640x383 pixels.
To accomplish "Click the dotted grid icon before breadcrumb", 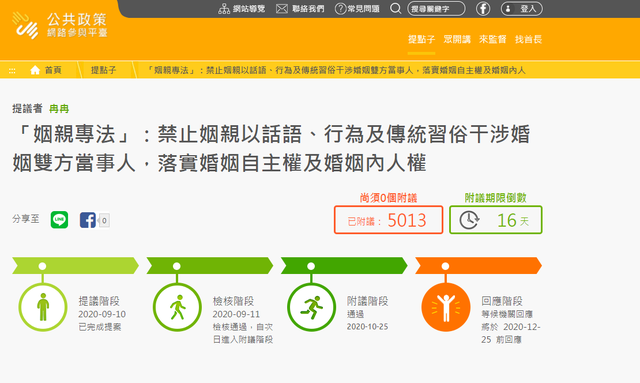I will (12, 71).
